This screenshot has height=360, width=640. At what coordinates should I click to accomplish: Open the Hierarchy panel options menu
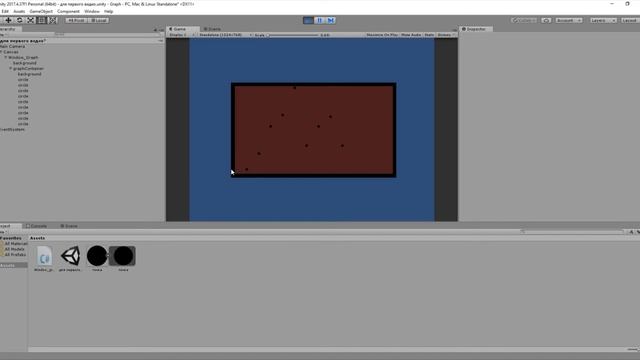[x=161, y=30]
